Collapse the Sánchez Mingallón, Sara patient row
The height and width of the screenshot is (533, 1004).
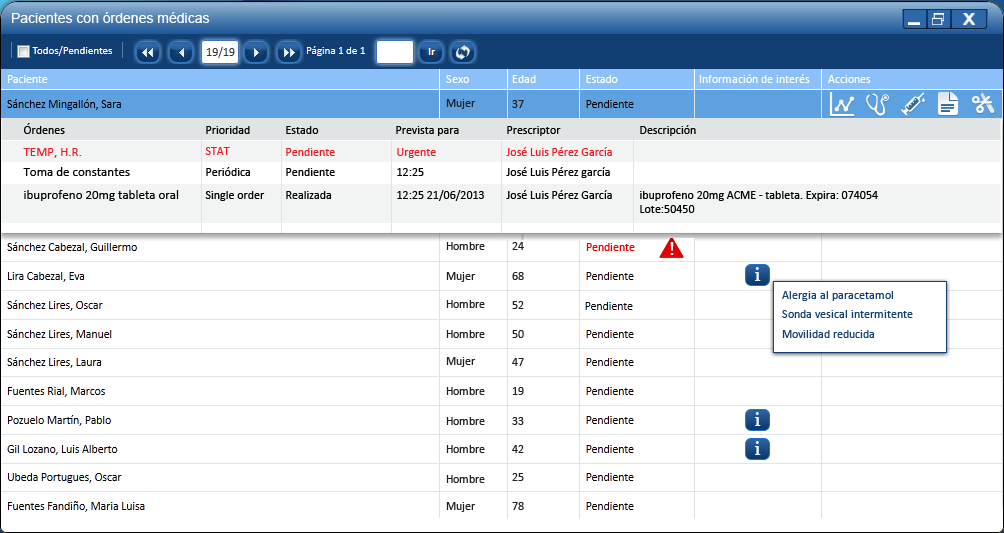coord(200,104)
